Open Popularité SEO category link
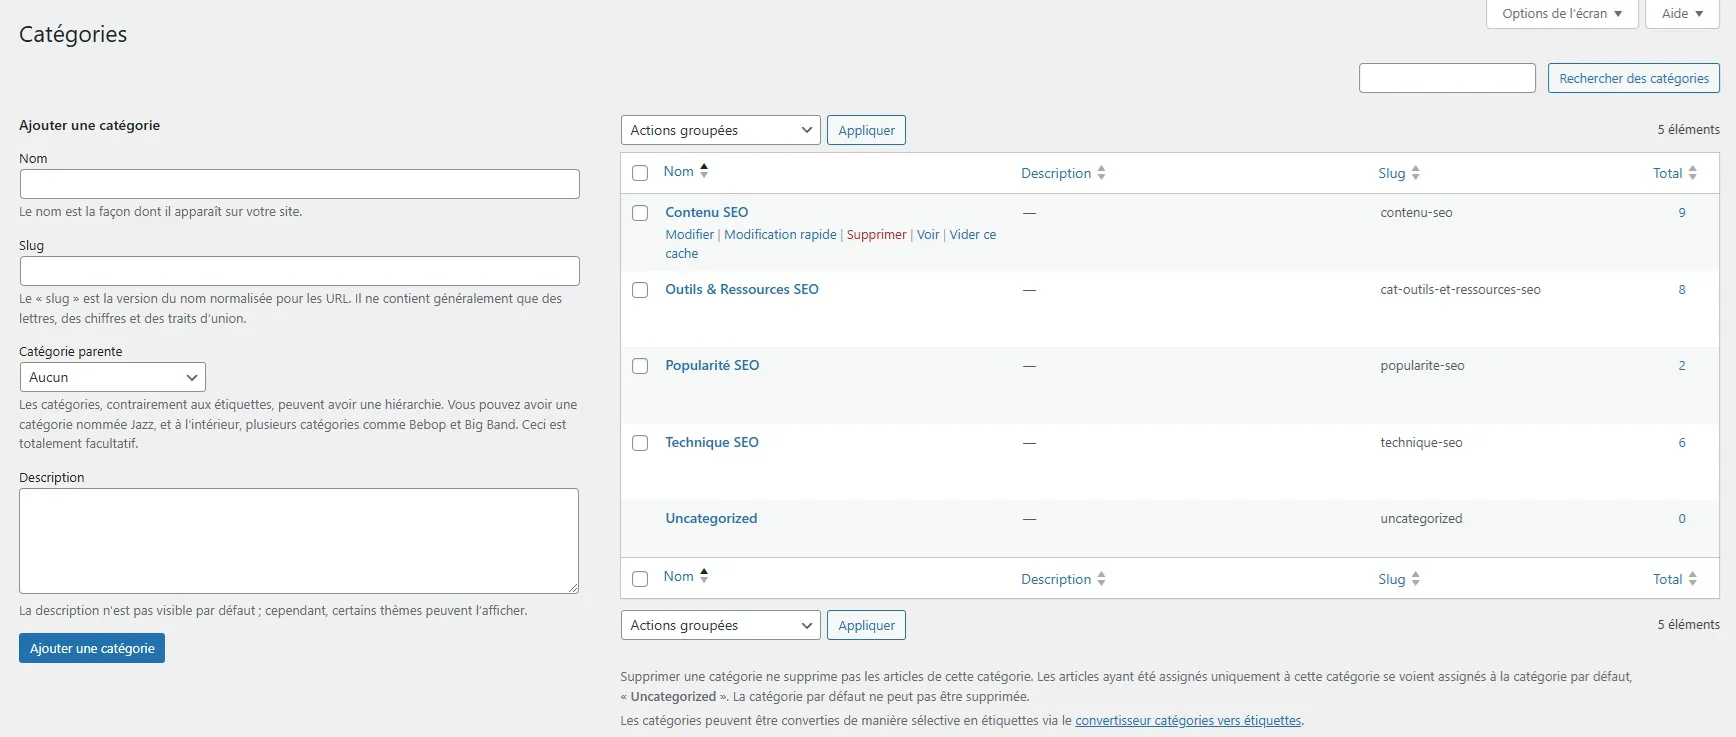The image size is (1736, 737). pos(712,365)
